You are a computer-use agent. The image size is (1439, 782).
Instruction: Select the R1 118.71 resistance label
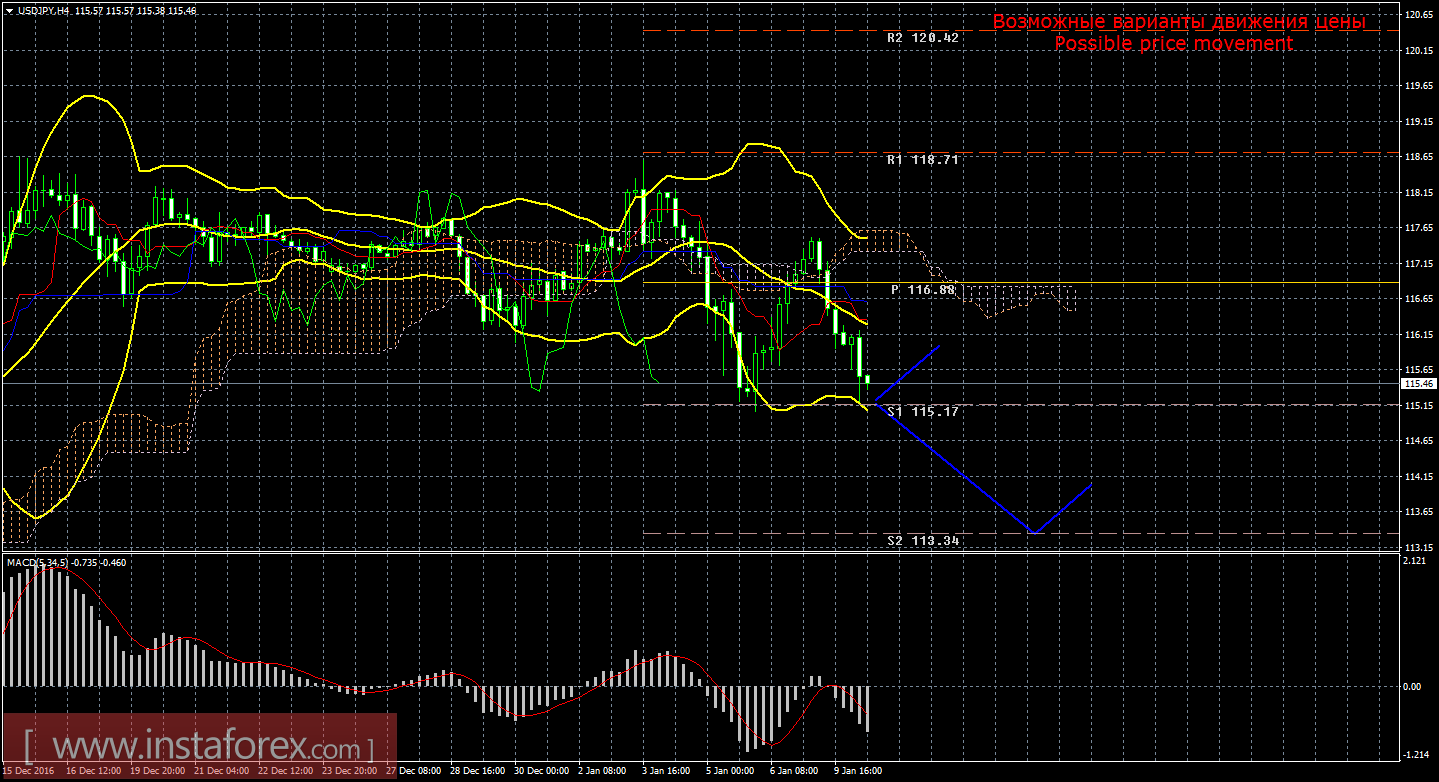click(x=922, y=159)
